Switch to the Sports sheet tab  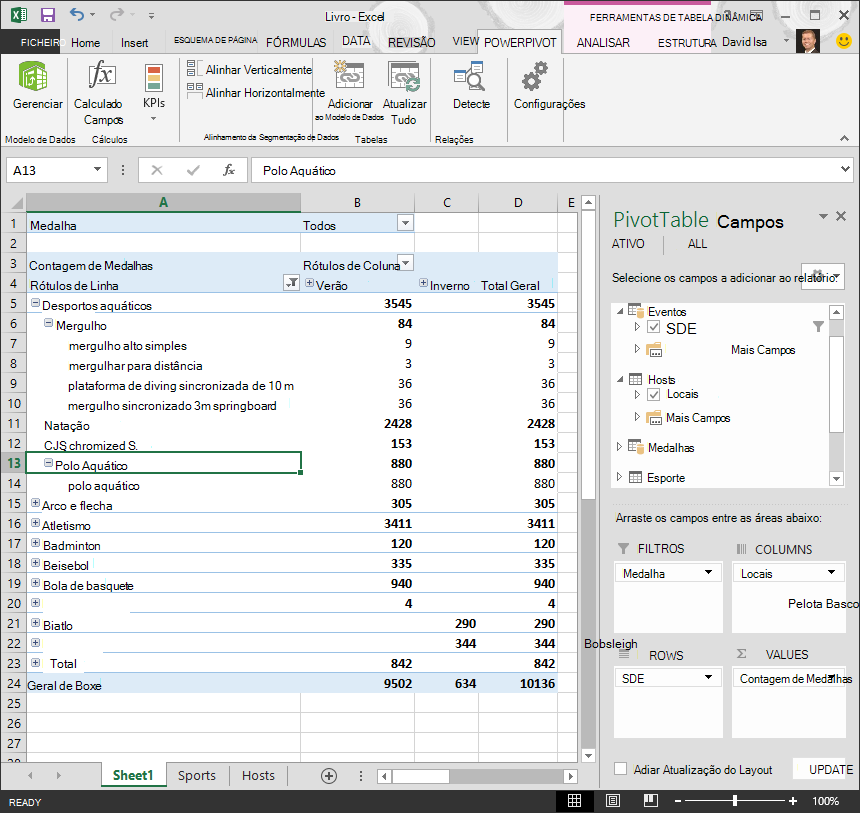[x=197, y=776]
